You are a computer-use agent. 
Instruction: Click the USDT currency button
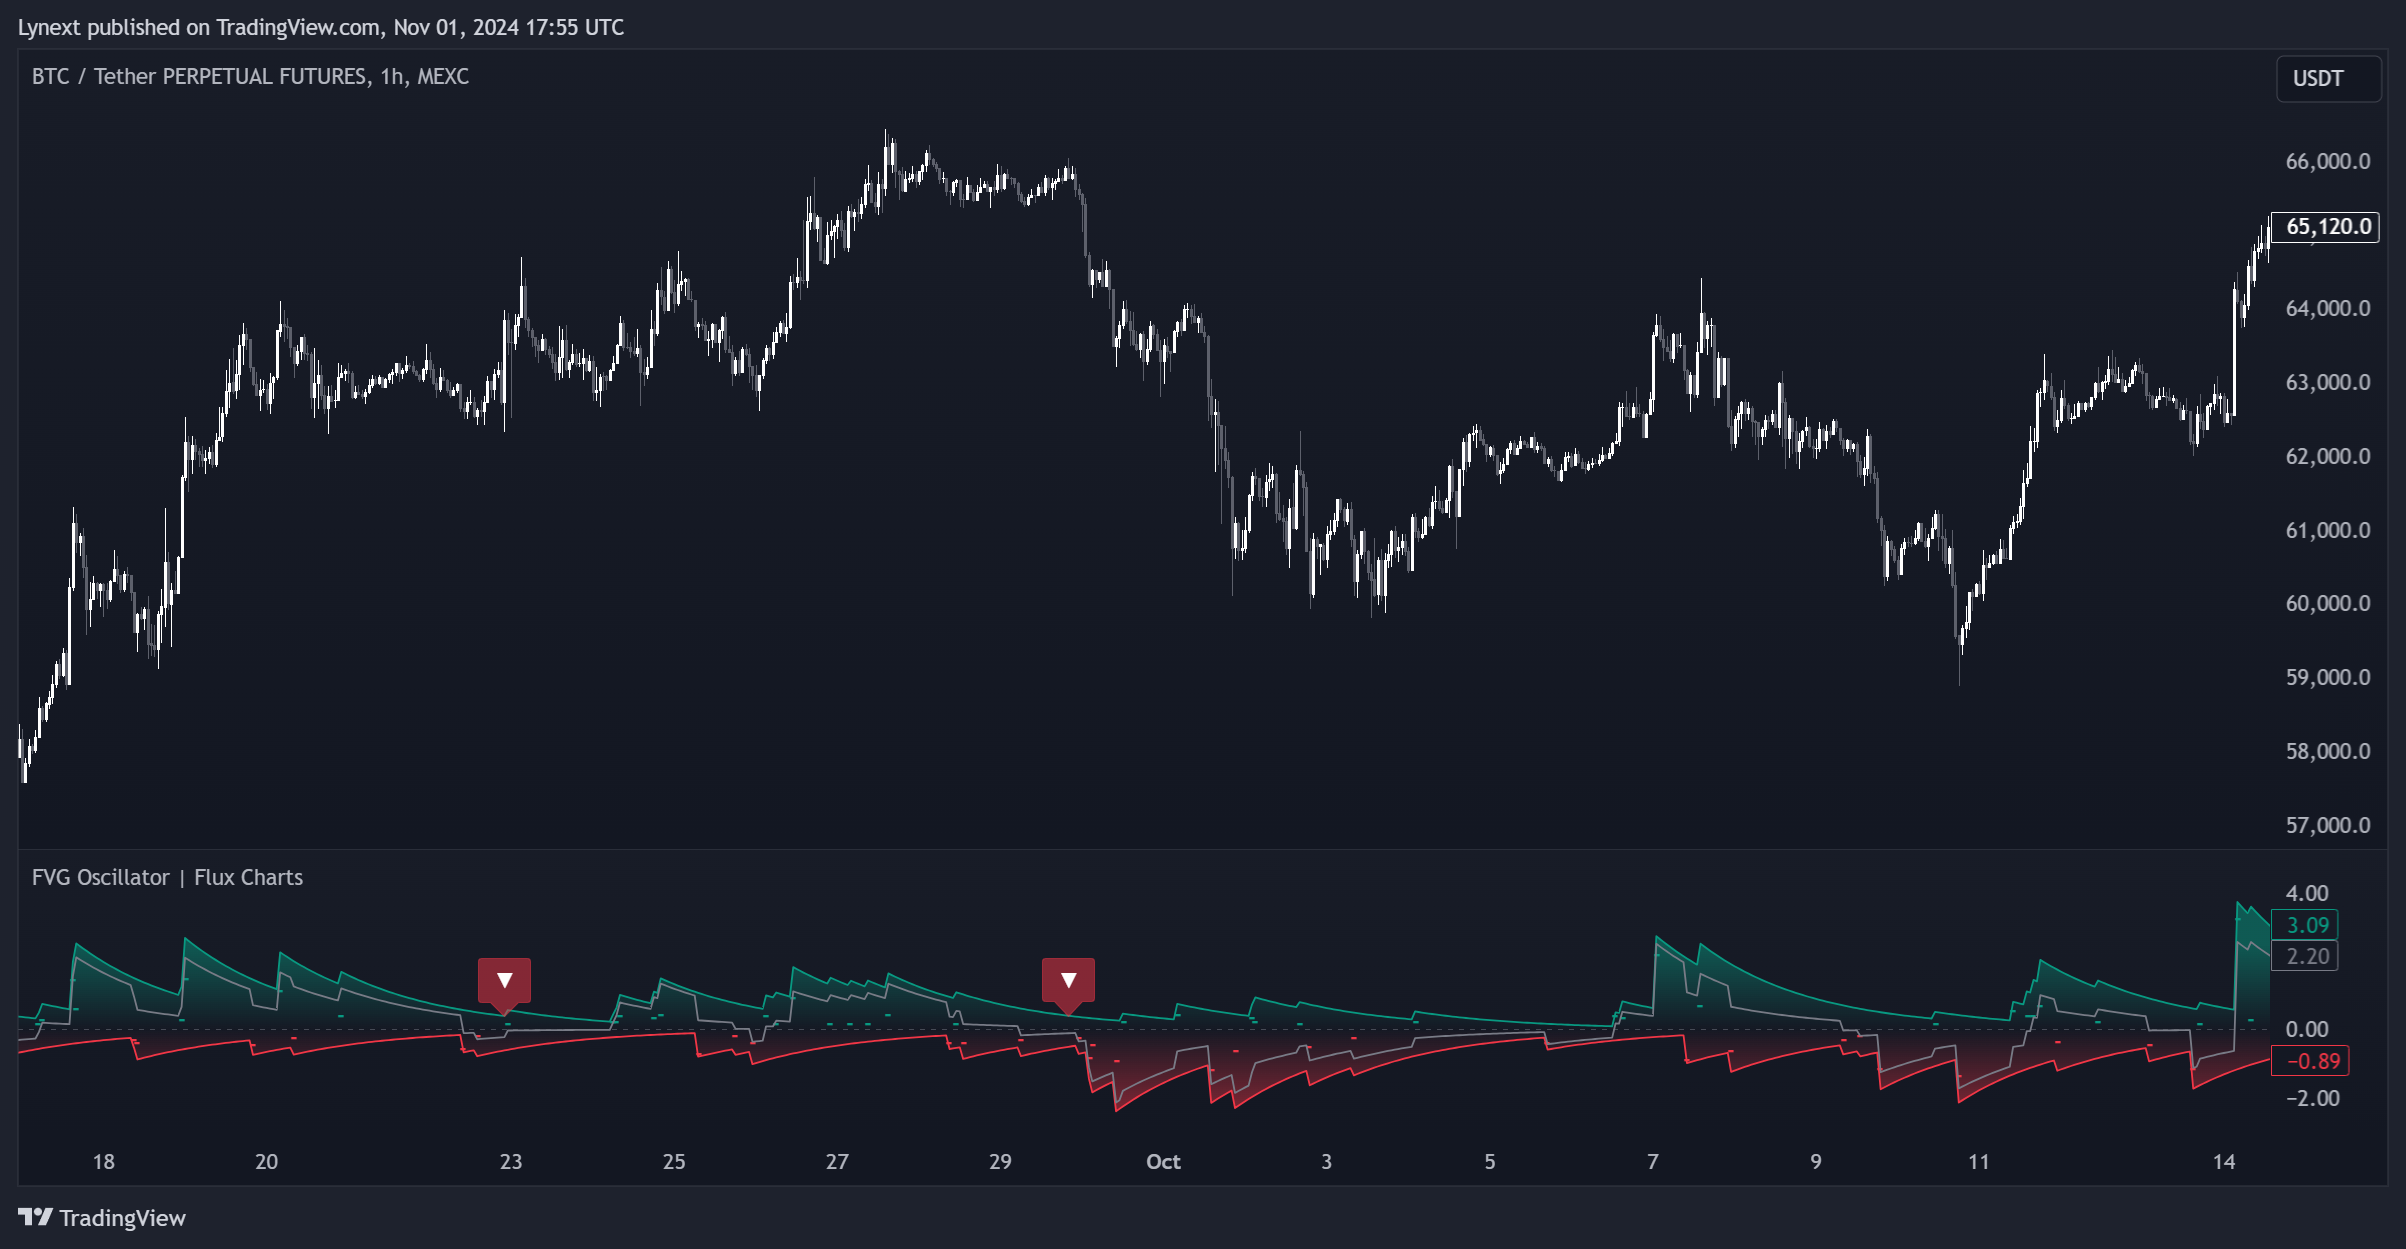(2328, 78)
